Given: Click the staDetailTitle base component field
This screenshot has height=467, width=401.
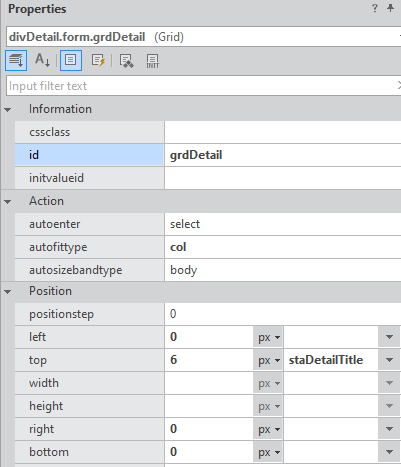Looking at the screenshot, I should click(x=331, y=360).
